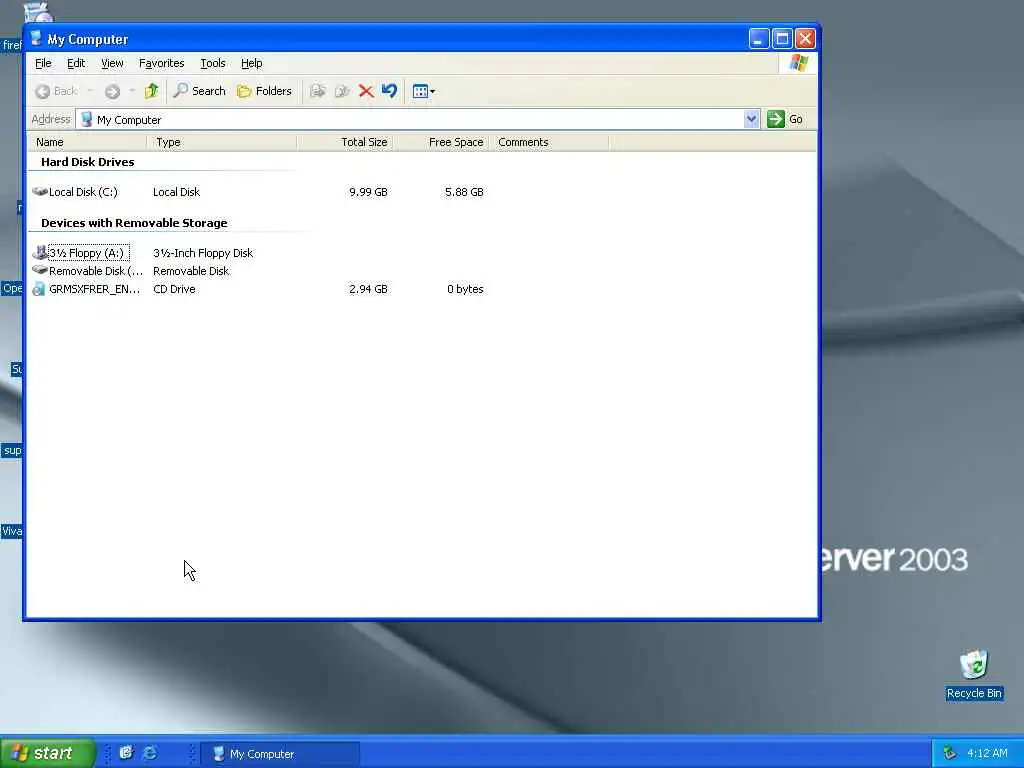Click the 9.99 GB total size value

368,192
